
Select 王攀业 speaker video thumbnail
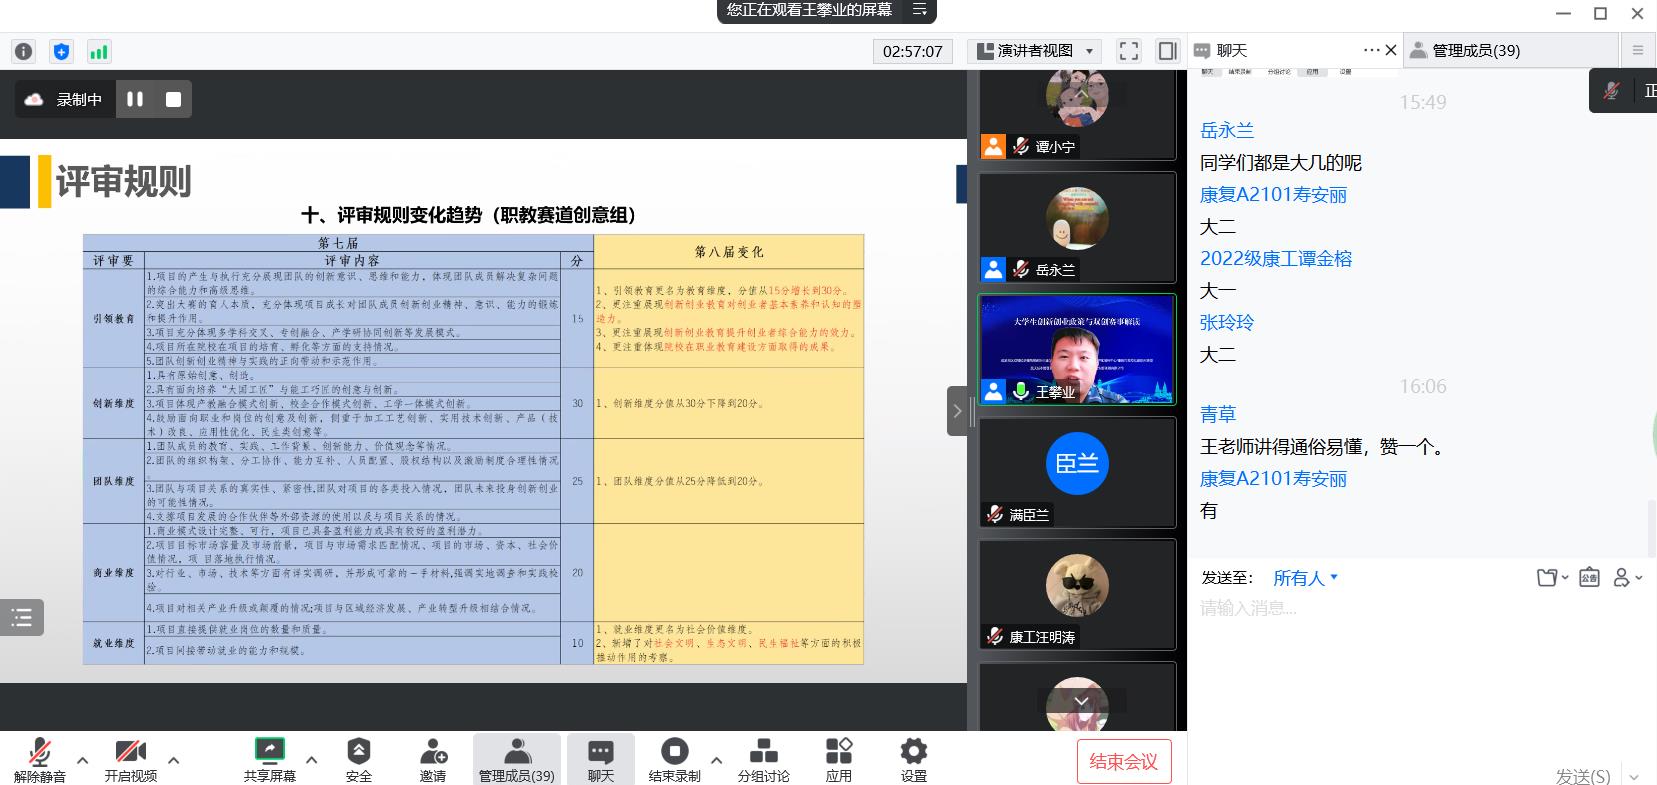coord(1076,349)
